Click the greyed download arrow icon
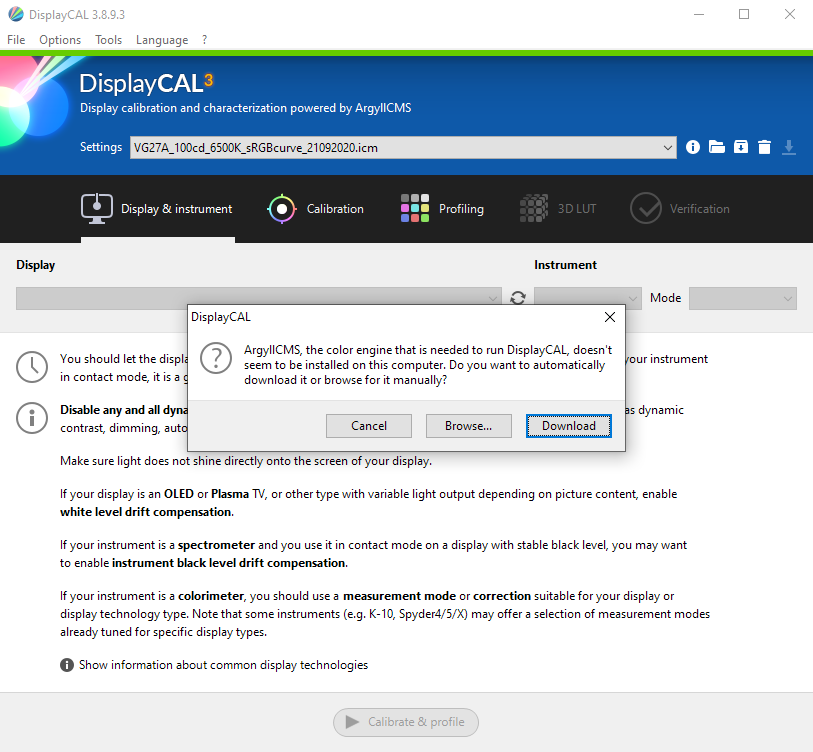The height and width of the screenshot is (752, 813). [x=789, y=147]
